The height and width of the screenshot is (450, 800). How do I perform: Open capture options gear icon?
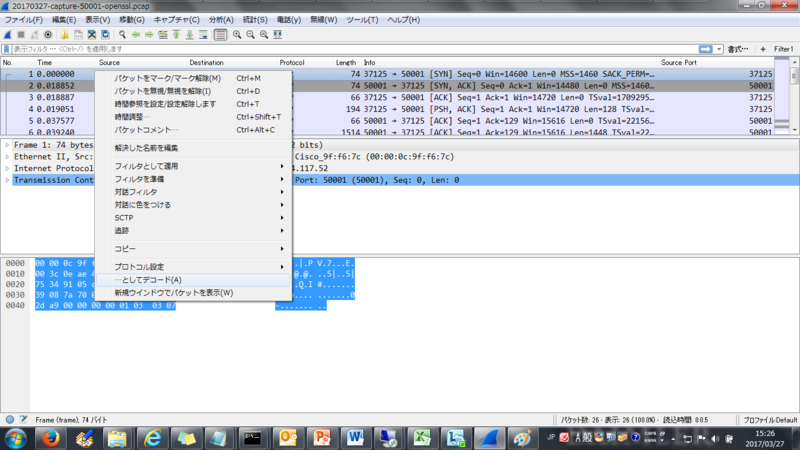(x=48, y=35)
